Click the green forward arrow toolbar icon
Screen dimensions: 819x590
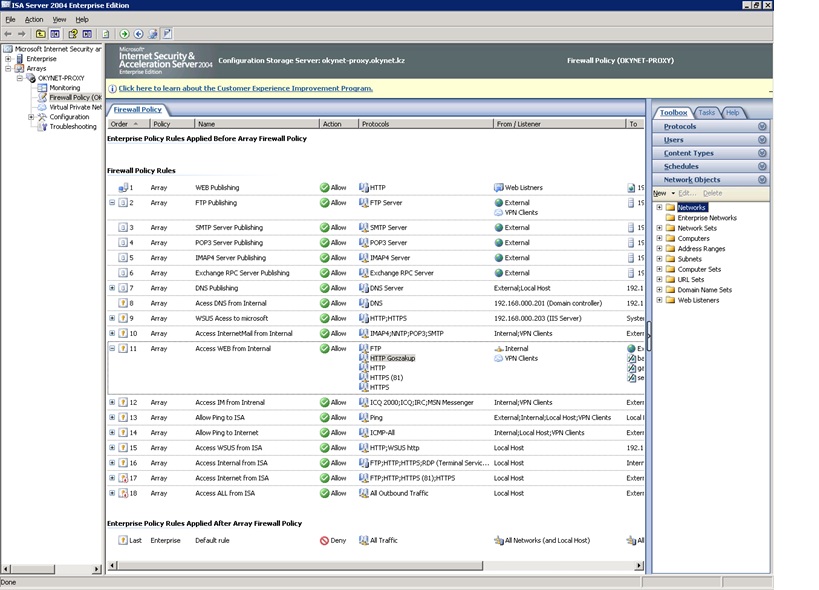click(124, 34)
